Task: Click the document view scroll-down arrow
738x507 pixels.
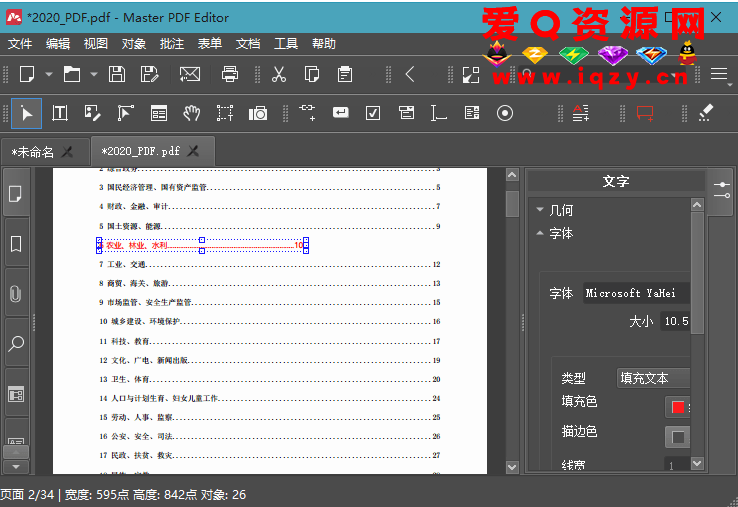Action: 512,467
